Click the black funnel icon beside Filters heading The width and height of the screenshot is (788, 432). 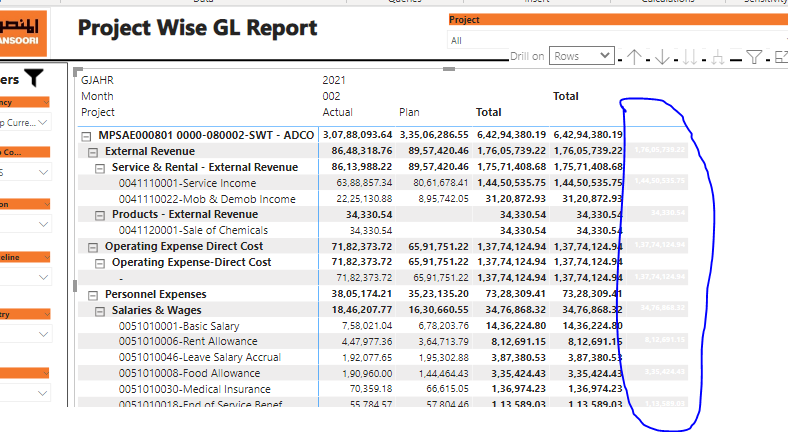click(x=34, y=78)
